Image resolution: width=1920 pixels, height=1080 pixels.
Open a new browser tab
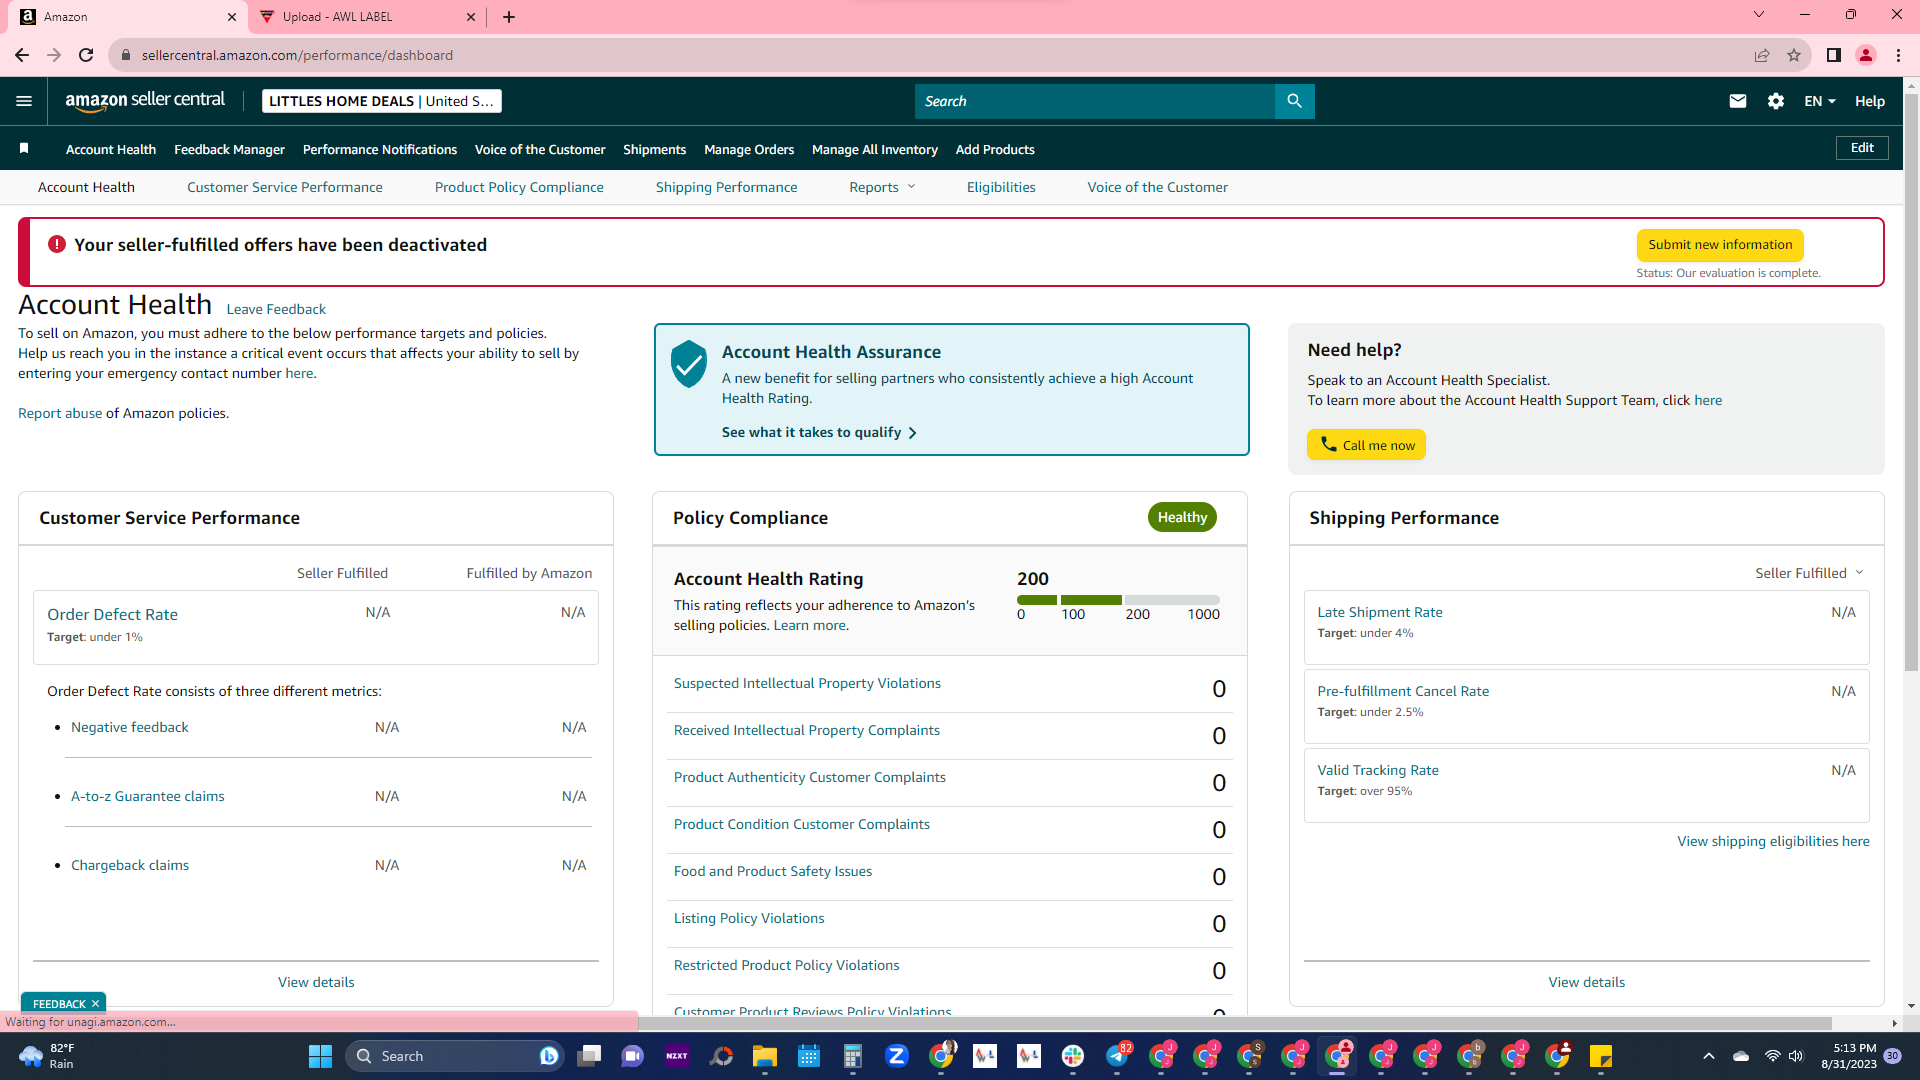pos(509,17)
